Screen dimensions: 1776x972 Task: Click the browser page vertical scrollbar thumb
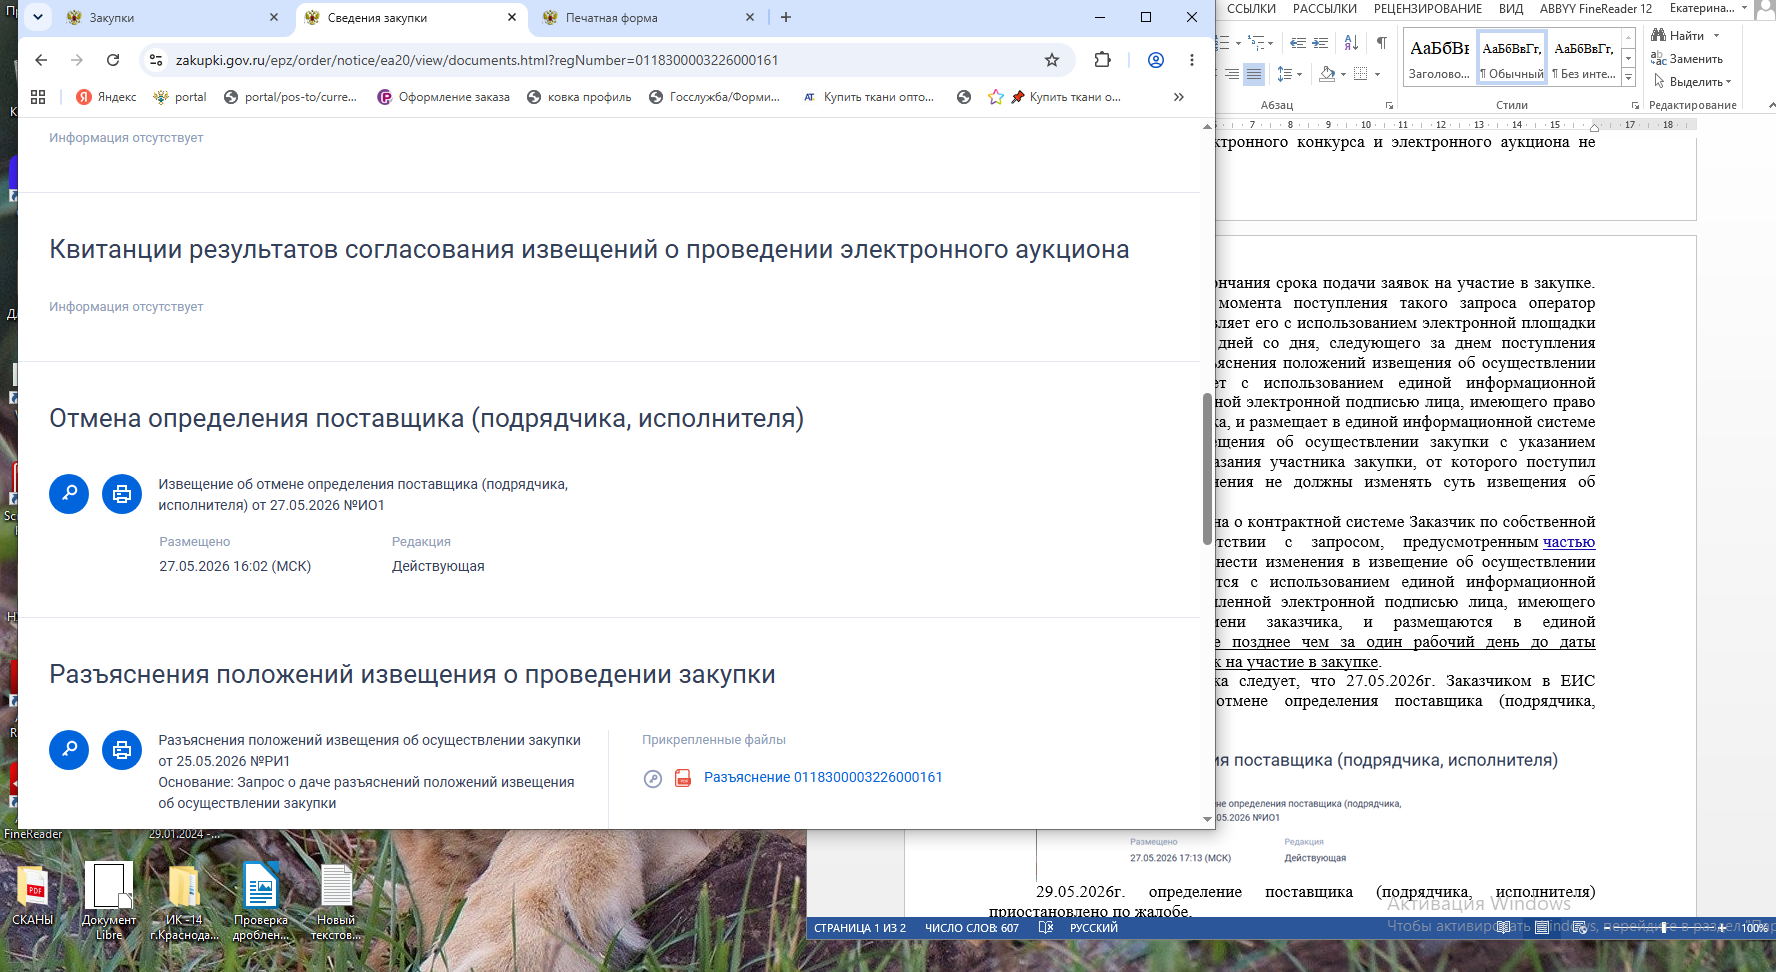pos(1207,469)
